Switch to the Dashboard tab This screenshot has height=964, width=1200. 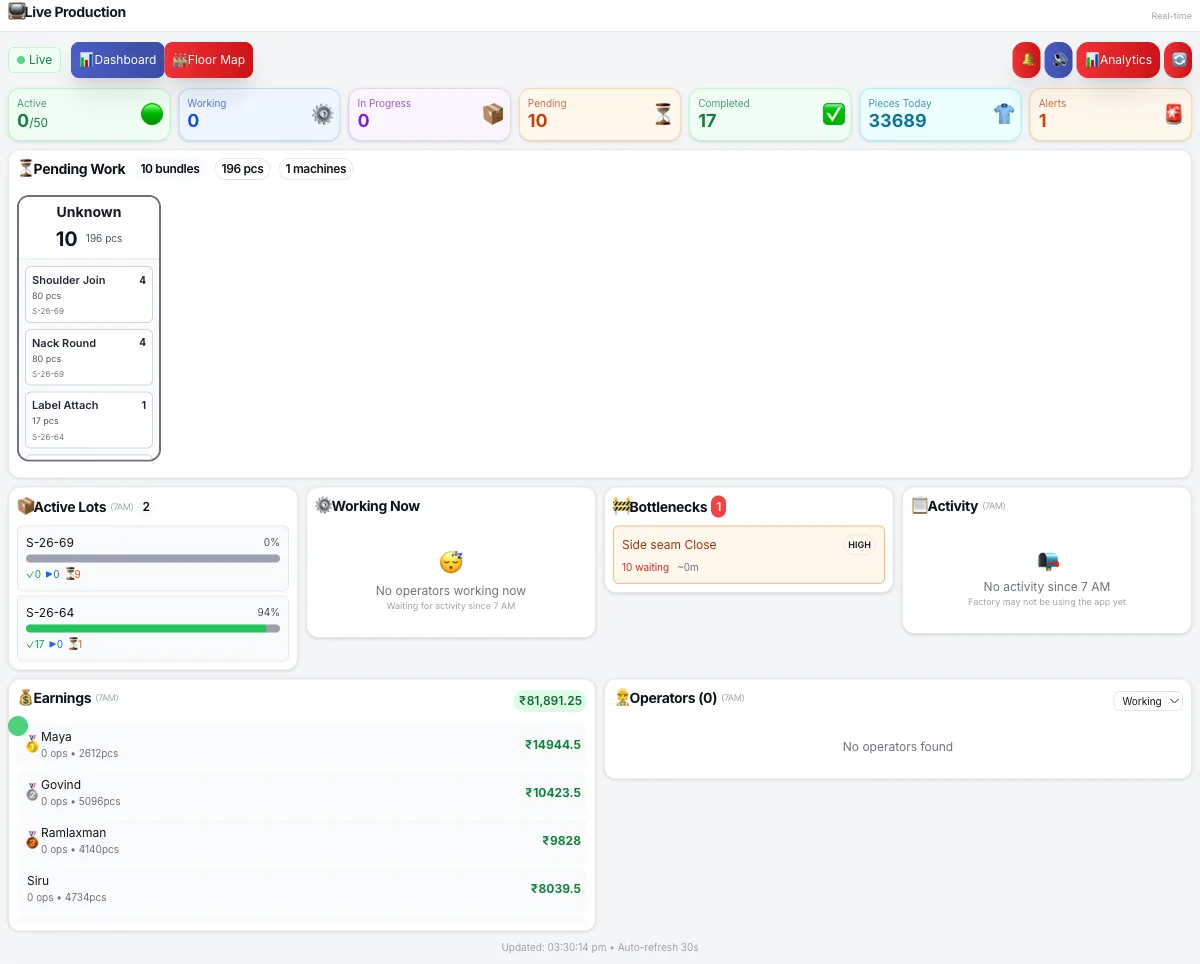117,60
